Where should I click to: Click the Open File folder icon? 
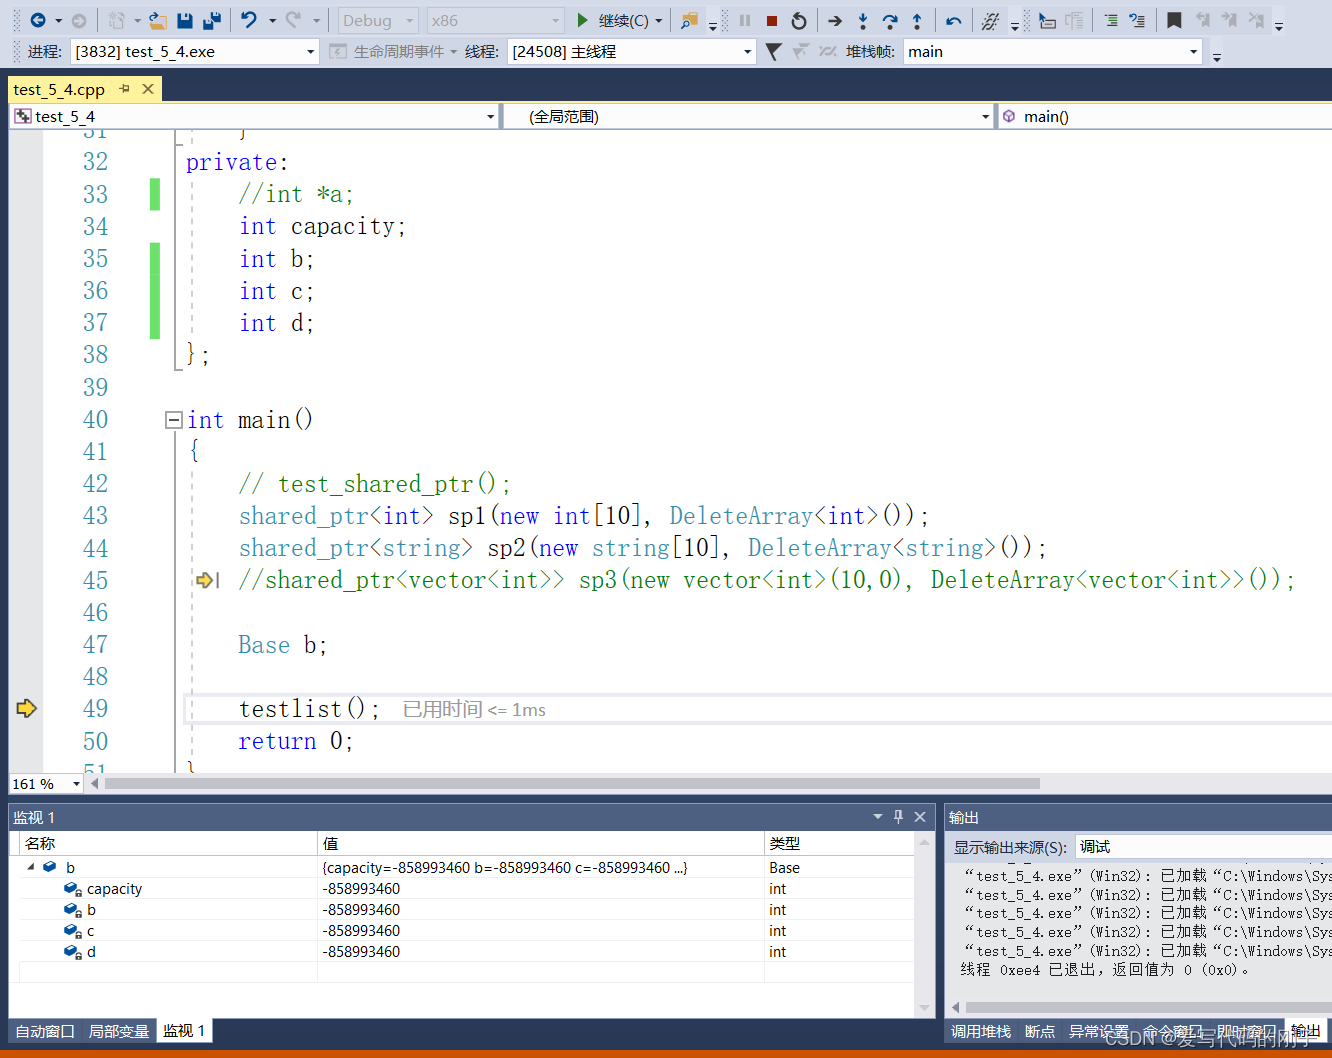coord(157,20)
